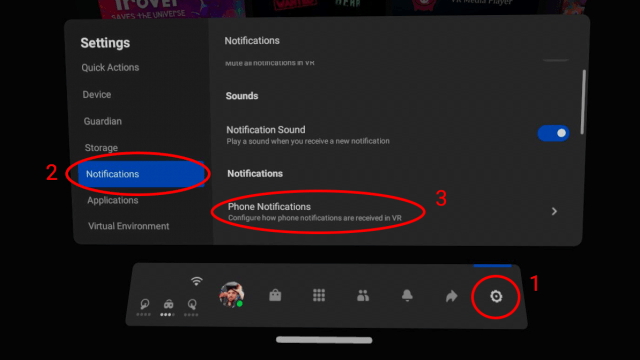Screen dimensions: 640x360
Task: Open the People icon in the dock
Action: [363, 296]
